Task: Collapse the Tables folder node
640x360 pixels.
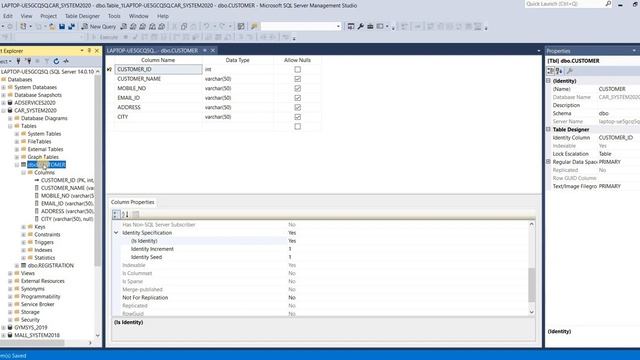Action: tap(10, 126)
